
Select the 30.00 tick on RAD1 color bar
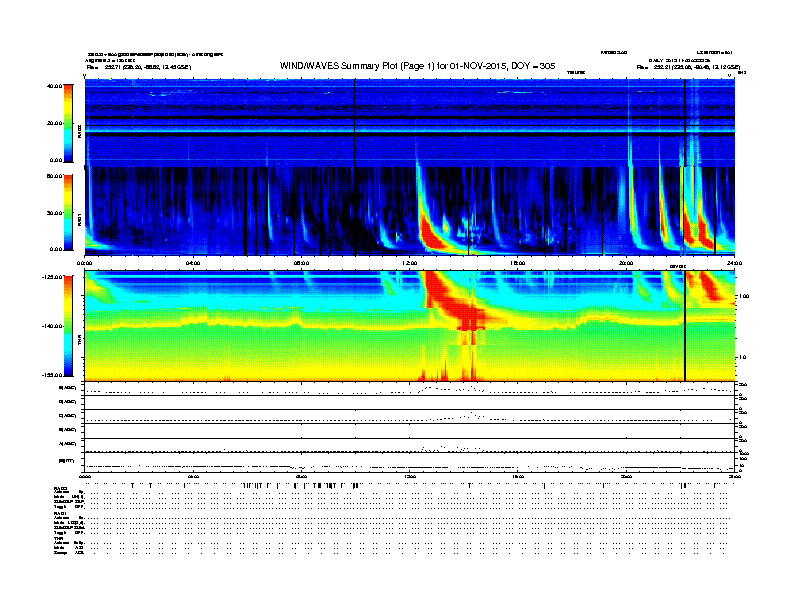click(55, 213)
